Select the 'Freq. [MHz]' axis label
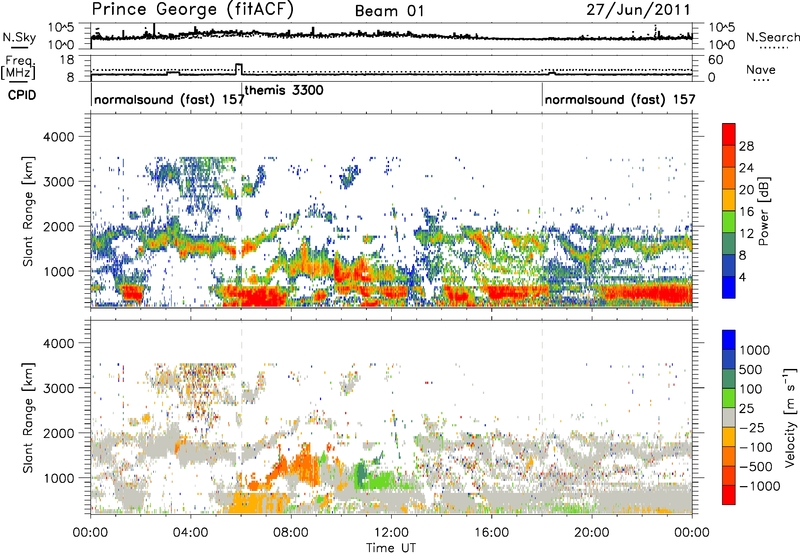Image resolution: width=800 pixels, height=554 pixels. 18,67
